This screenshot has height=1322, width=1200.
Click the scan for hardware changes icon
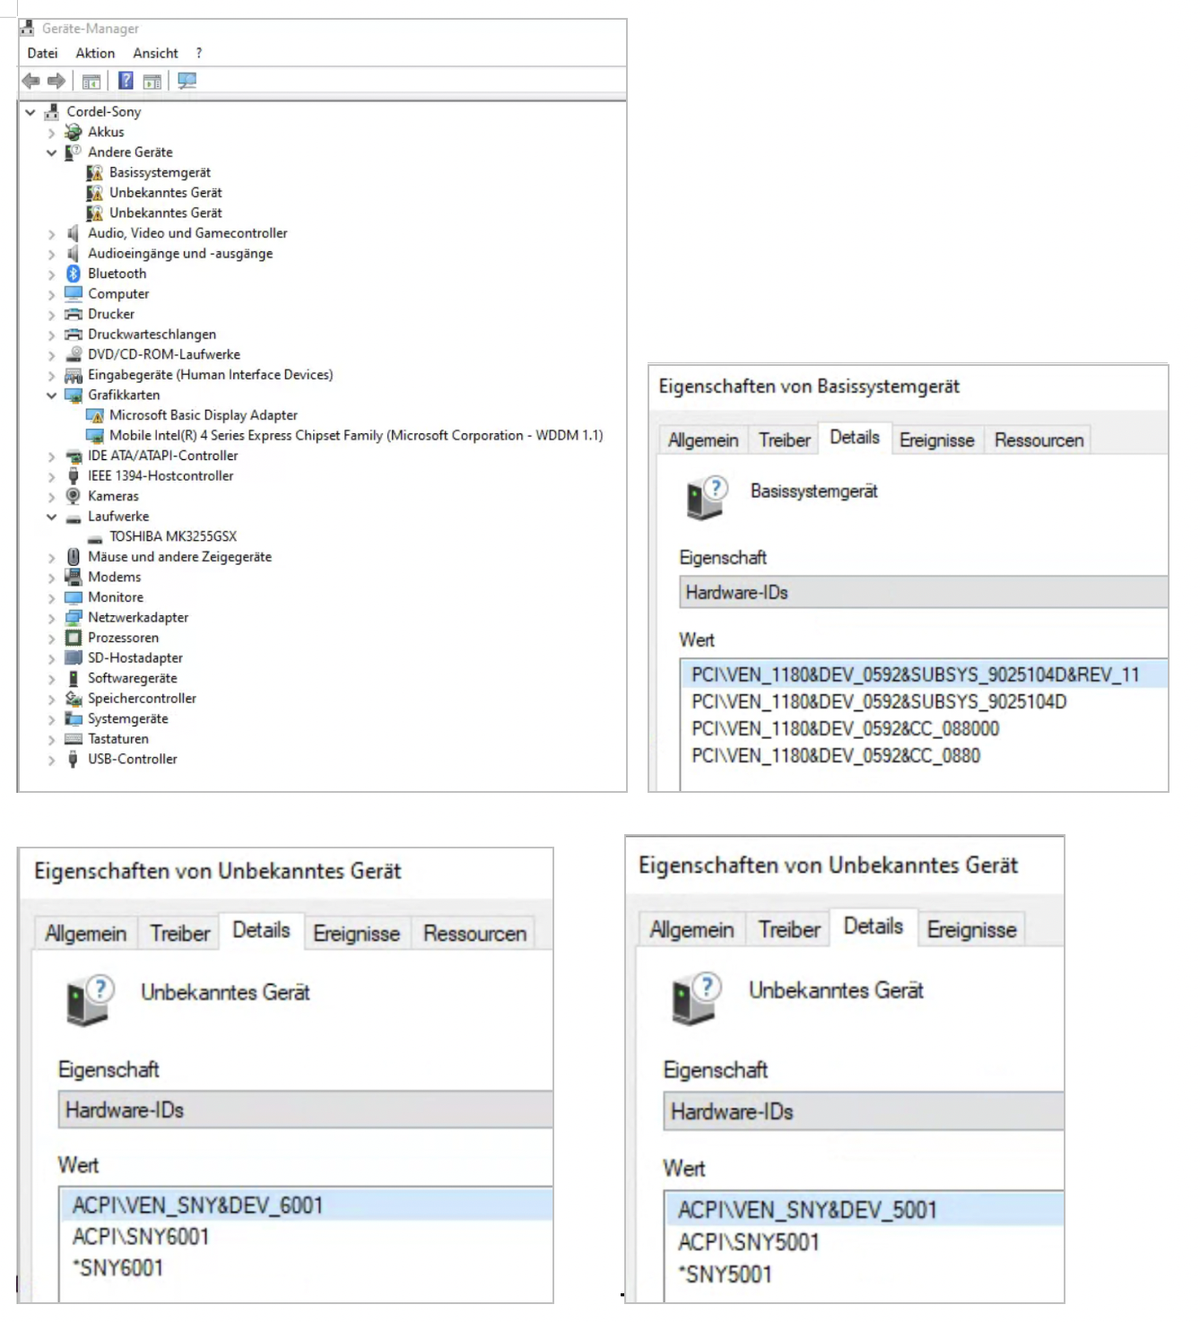187,81
